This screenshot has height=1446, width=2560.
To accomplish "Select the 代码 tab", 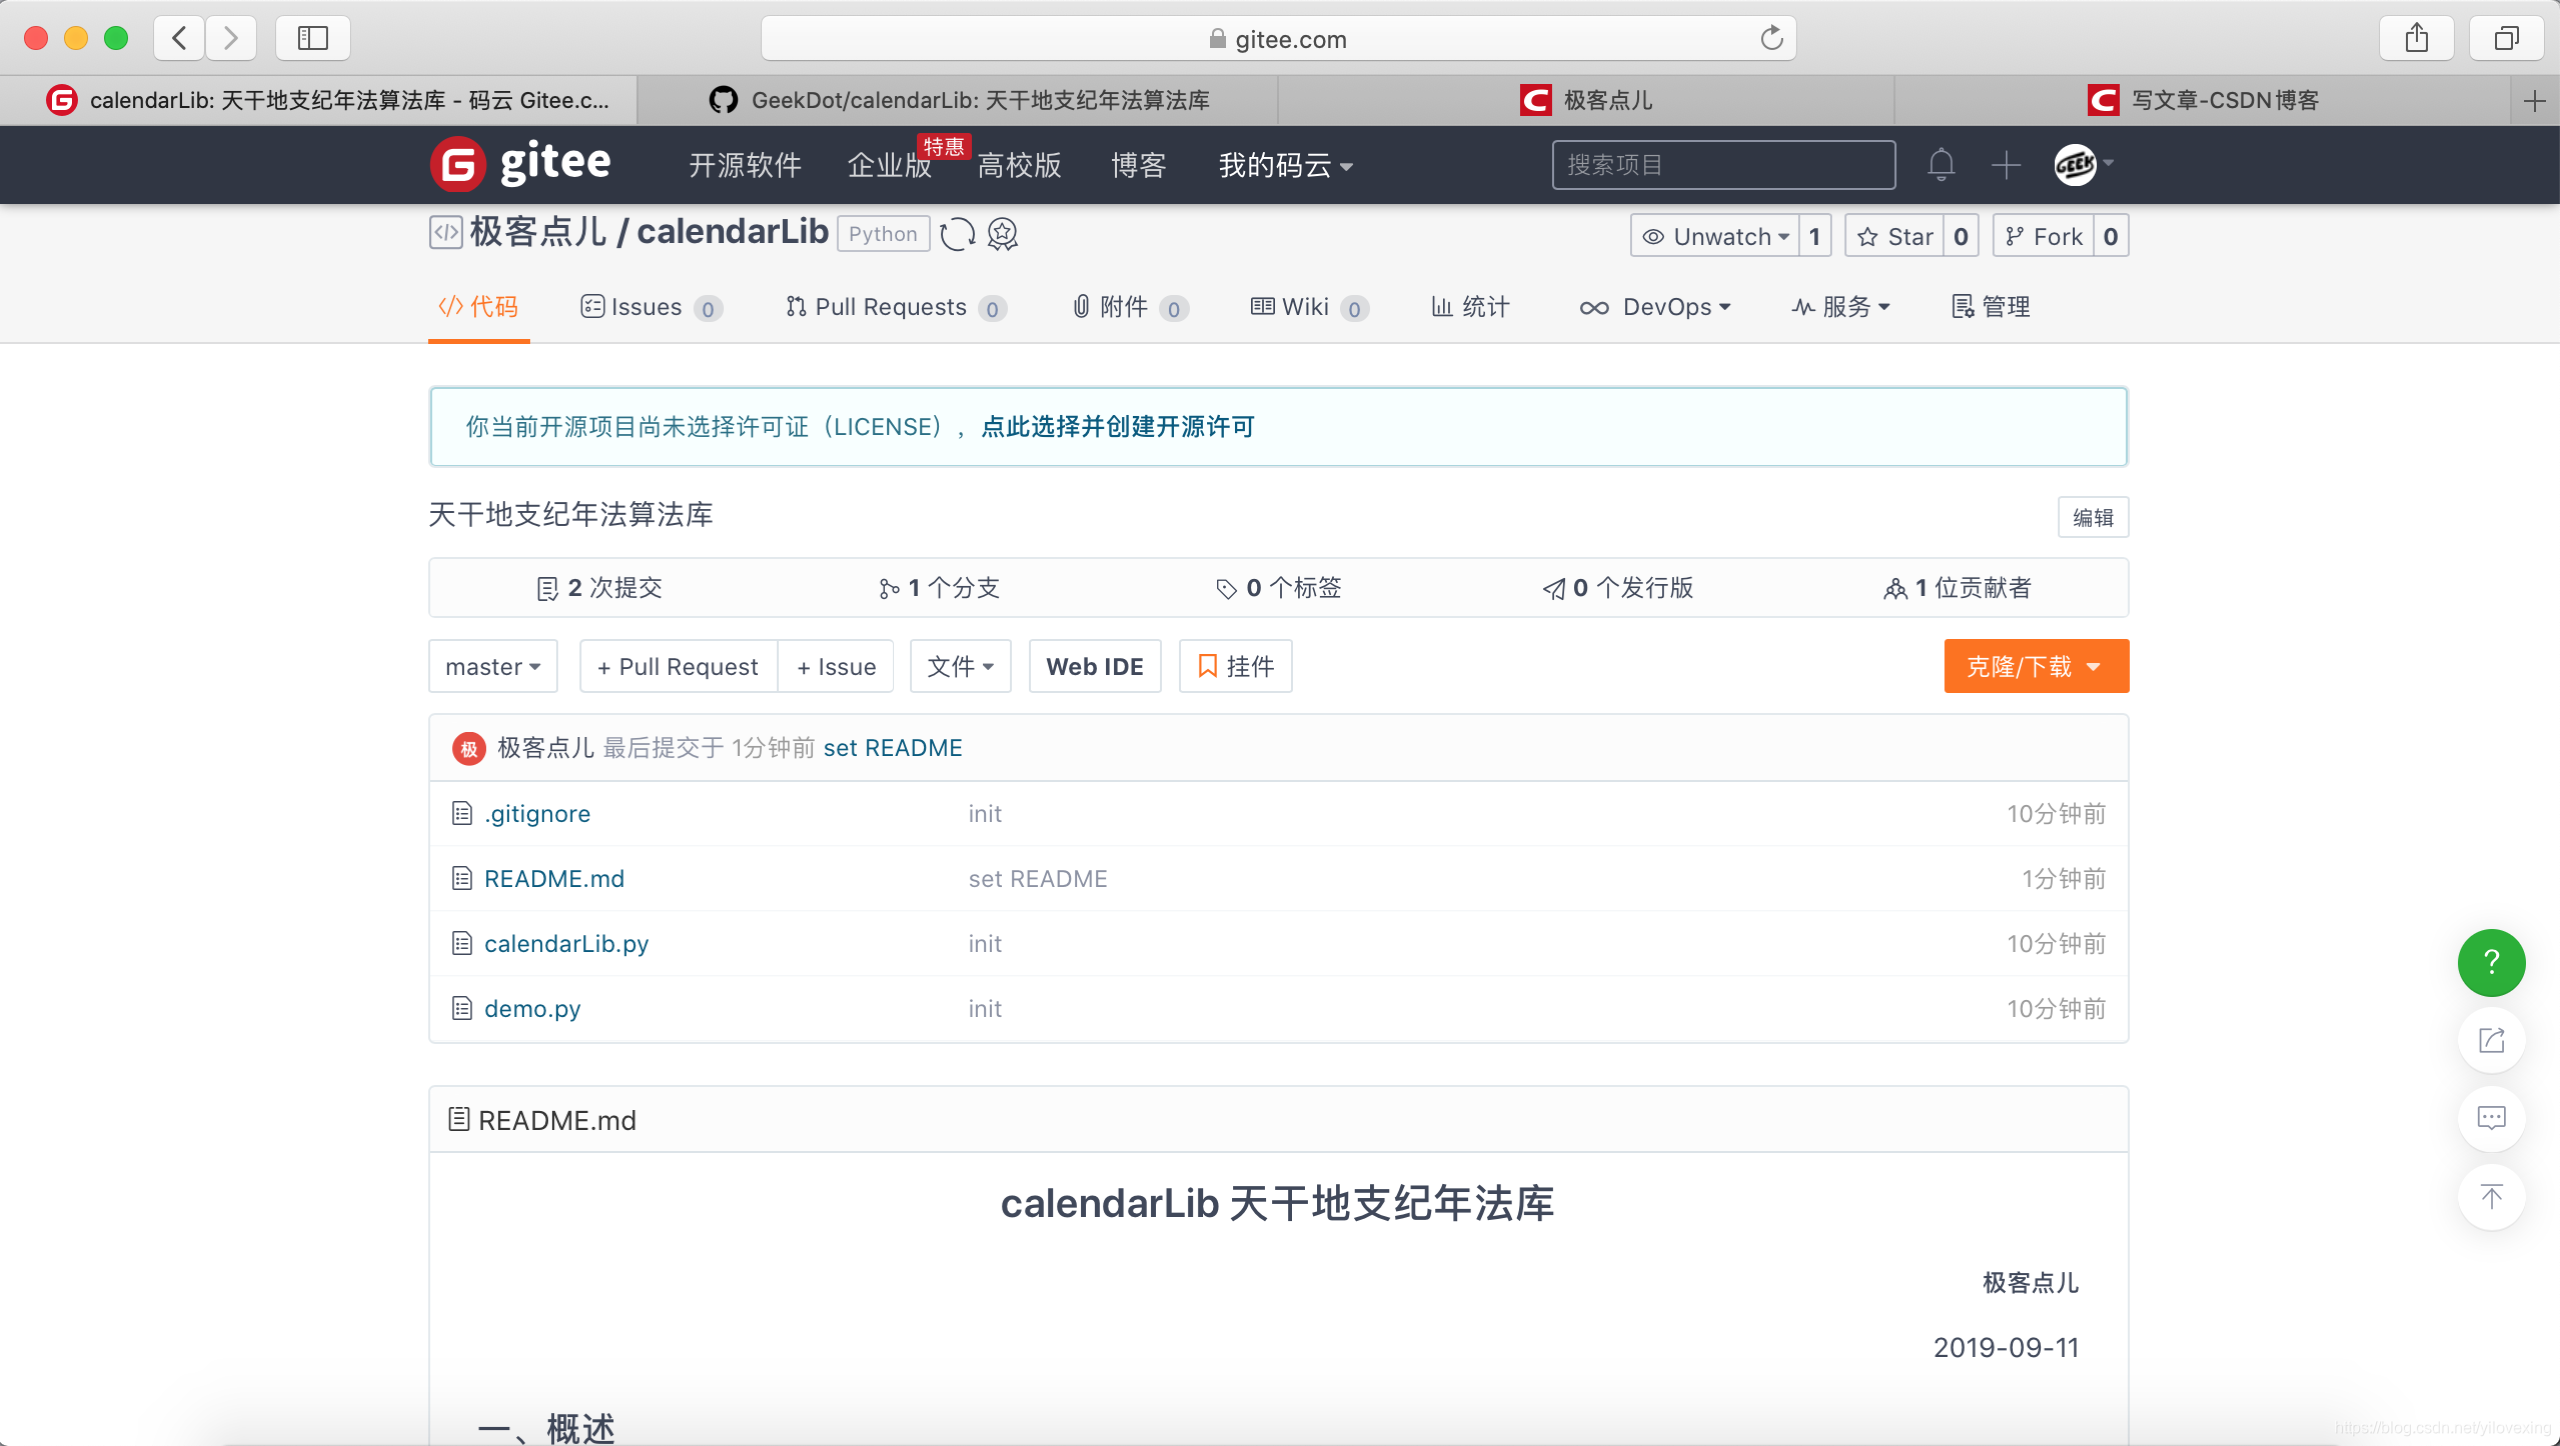I will pos(479,307).
